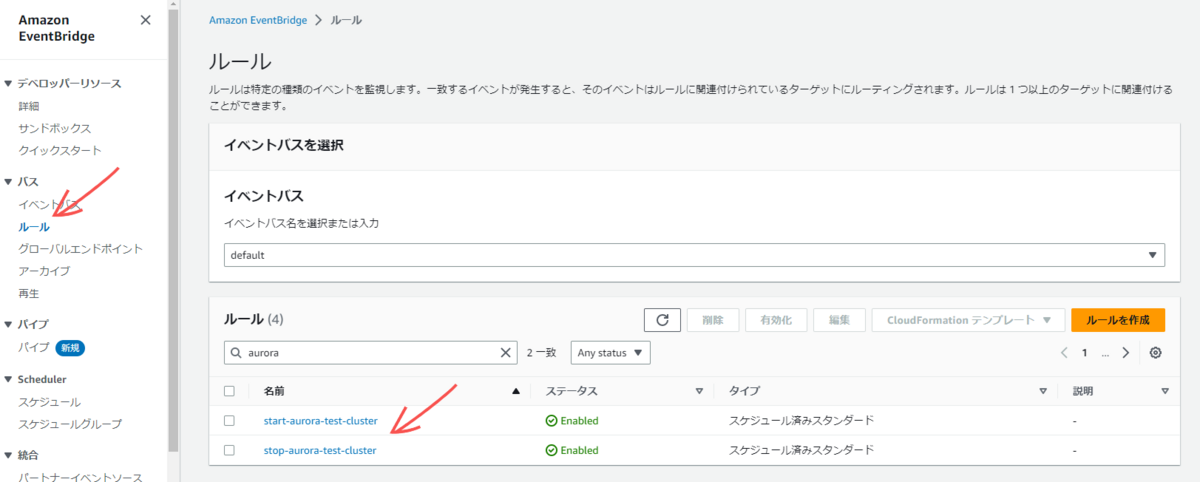Click the ルールを作成 button
The width and height of the screenshot is (1200, 482).
(1118, 320)
